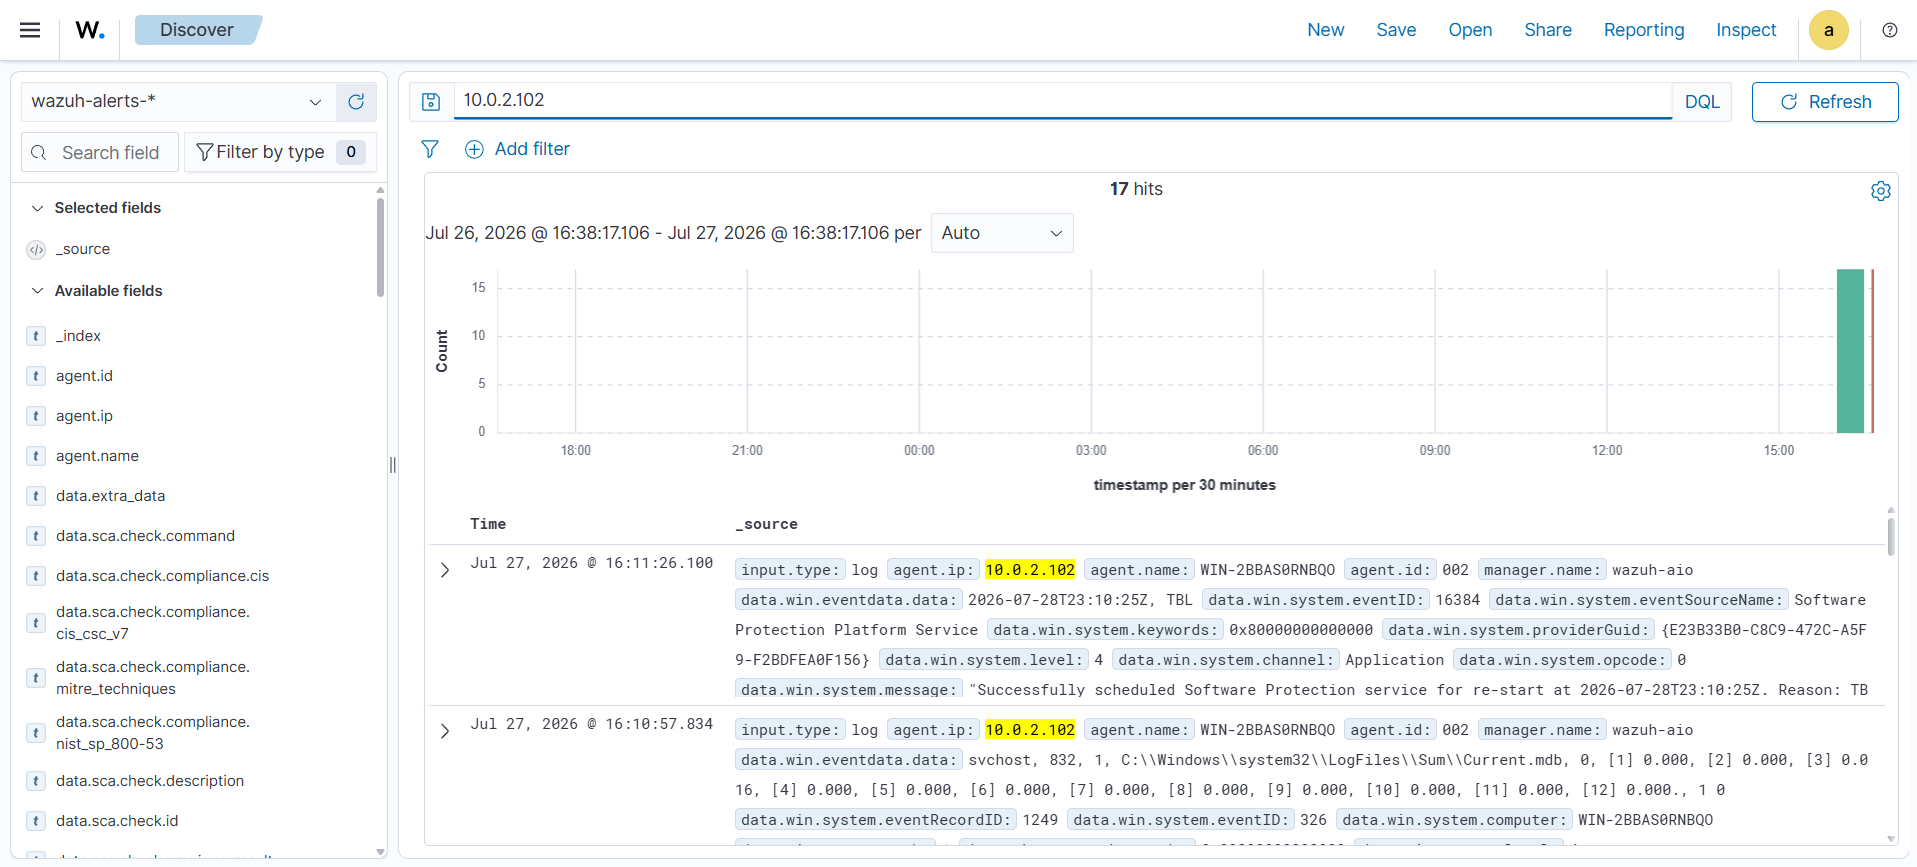Click the data.extra_data field type icon

(x=36, y=496)
